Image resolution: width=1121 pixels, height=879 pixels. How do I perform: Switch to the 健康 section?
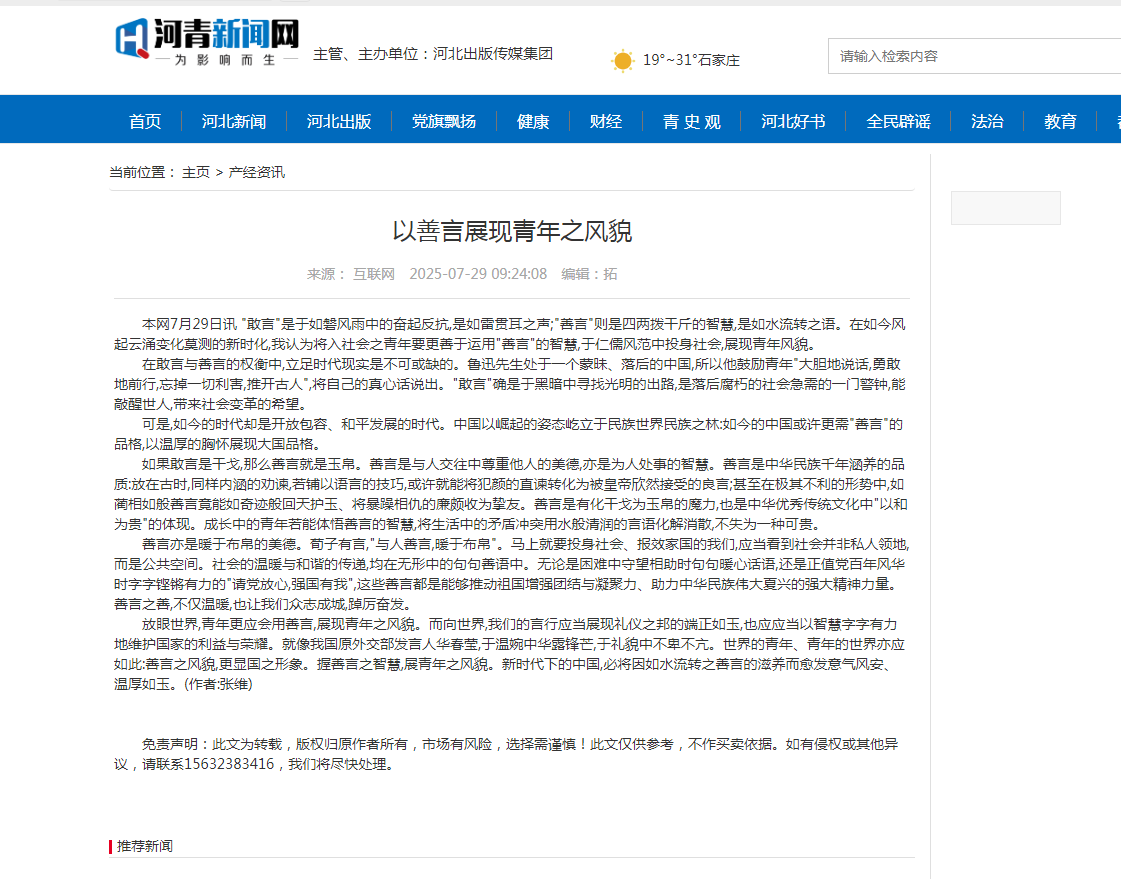coord(533,121)
